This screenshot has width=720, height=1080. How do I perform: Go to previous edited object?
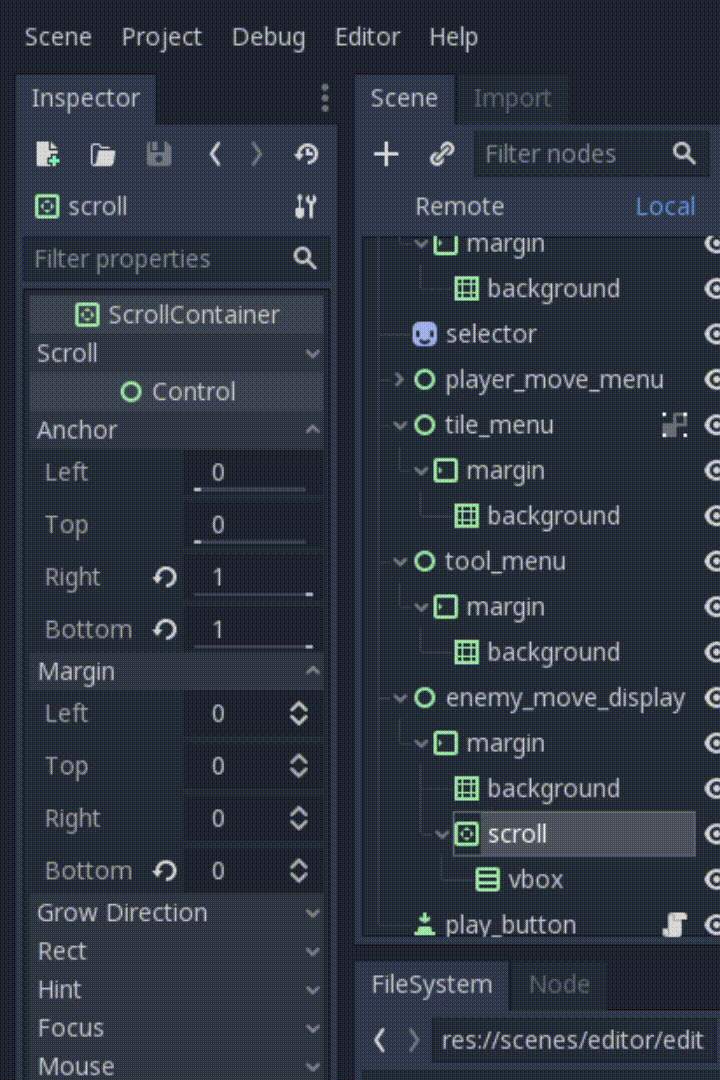coord(215,154)
